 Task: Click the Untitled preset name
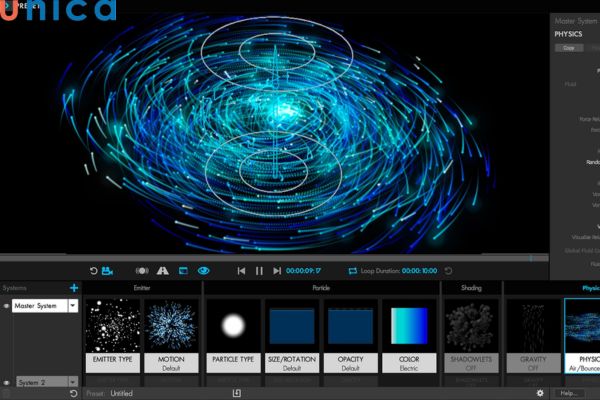[121, 393]
